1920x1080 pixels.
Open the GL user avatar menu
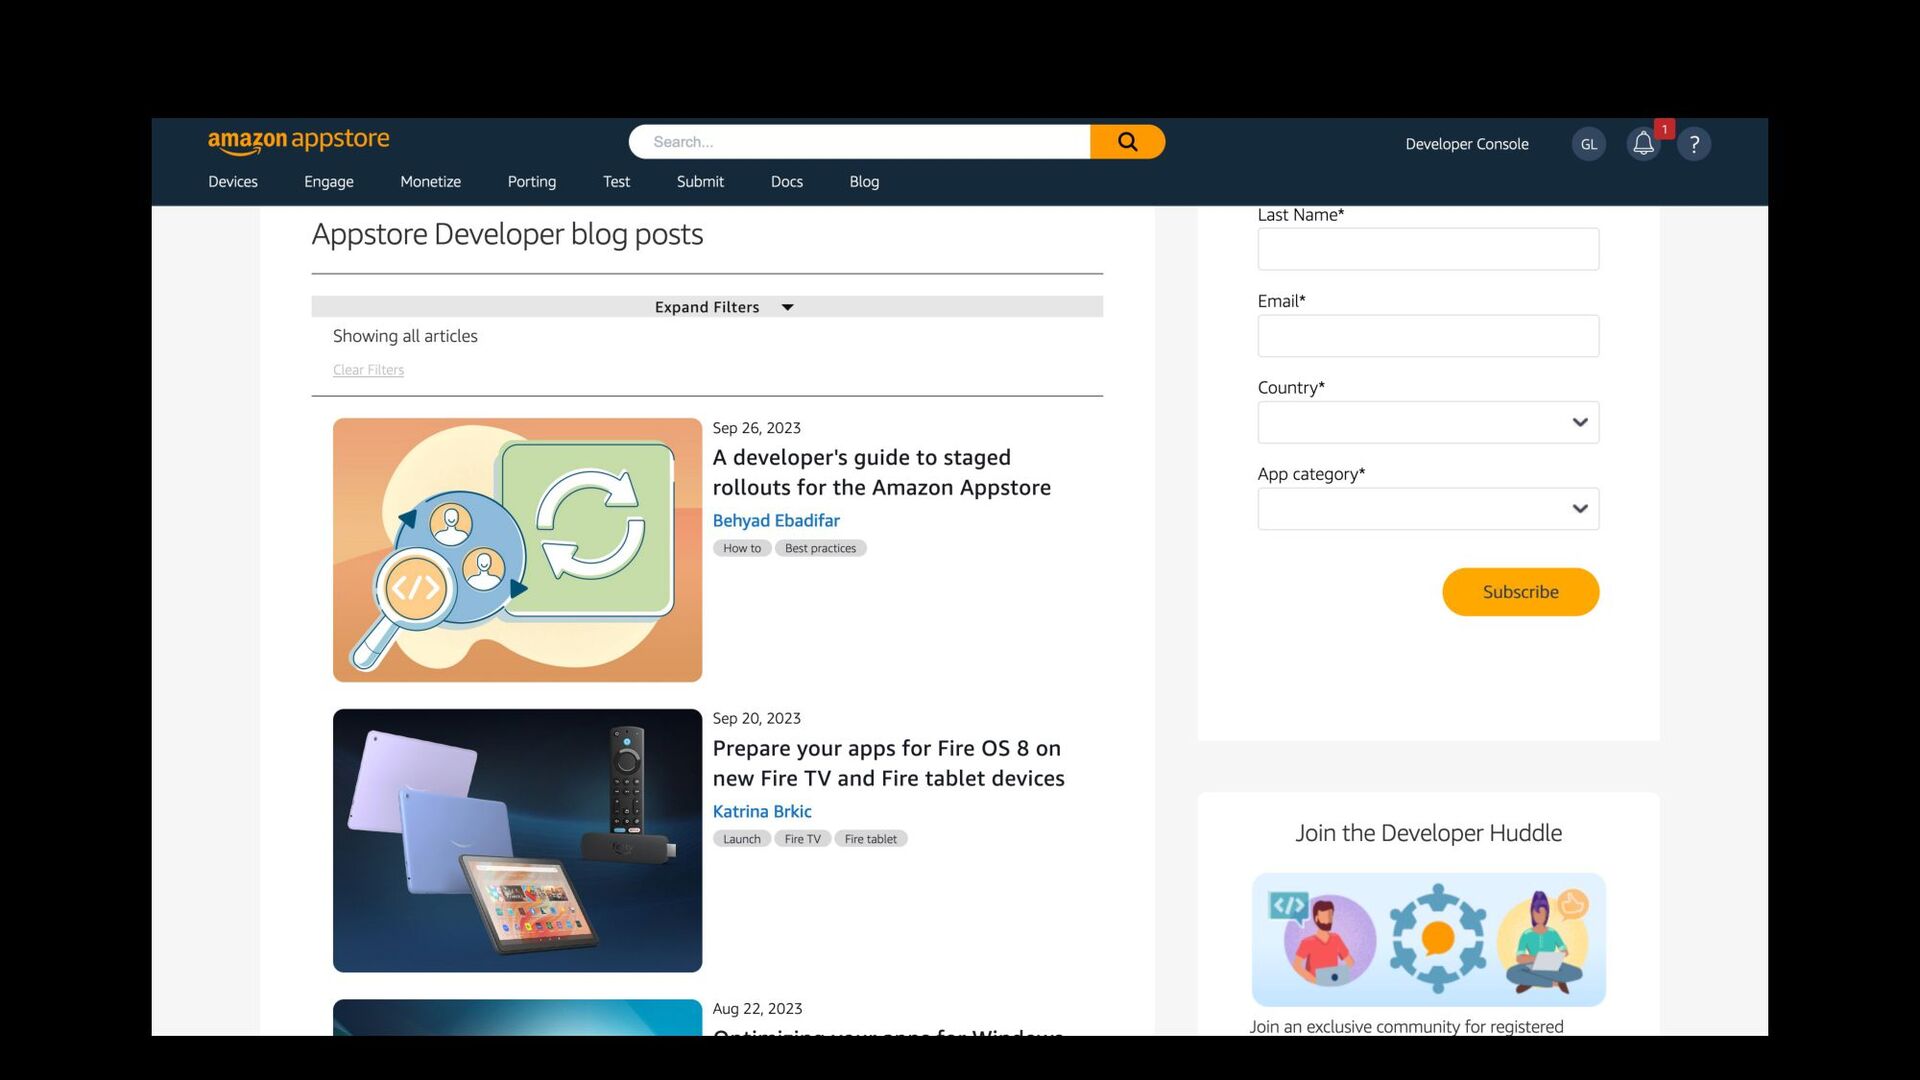[1589, 144]
